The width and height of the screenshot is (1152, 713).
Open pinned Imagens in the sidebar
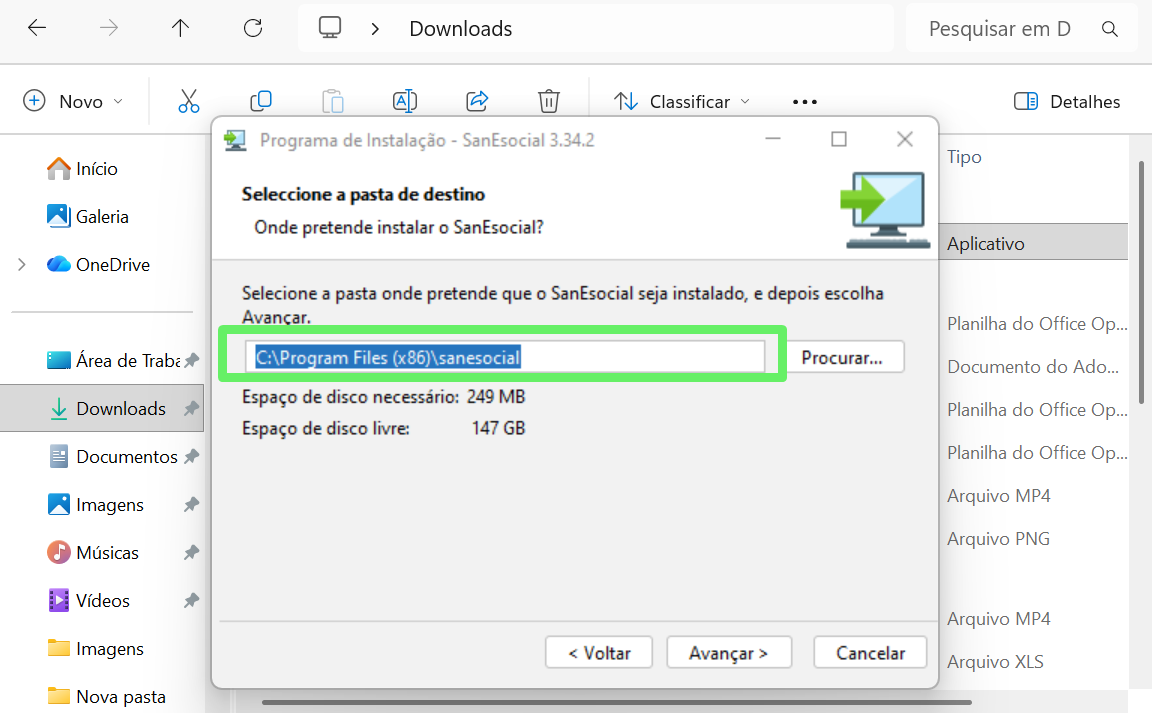pyautogui.click(x=96, y=505)
